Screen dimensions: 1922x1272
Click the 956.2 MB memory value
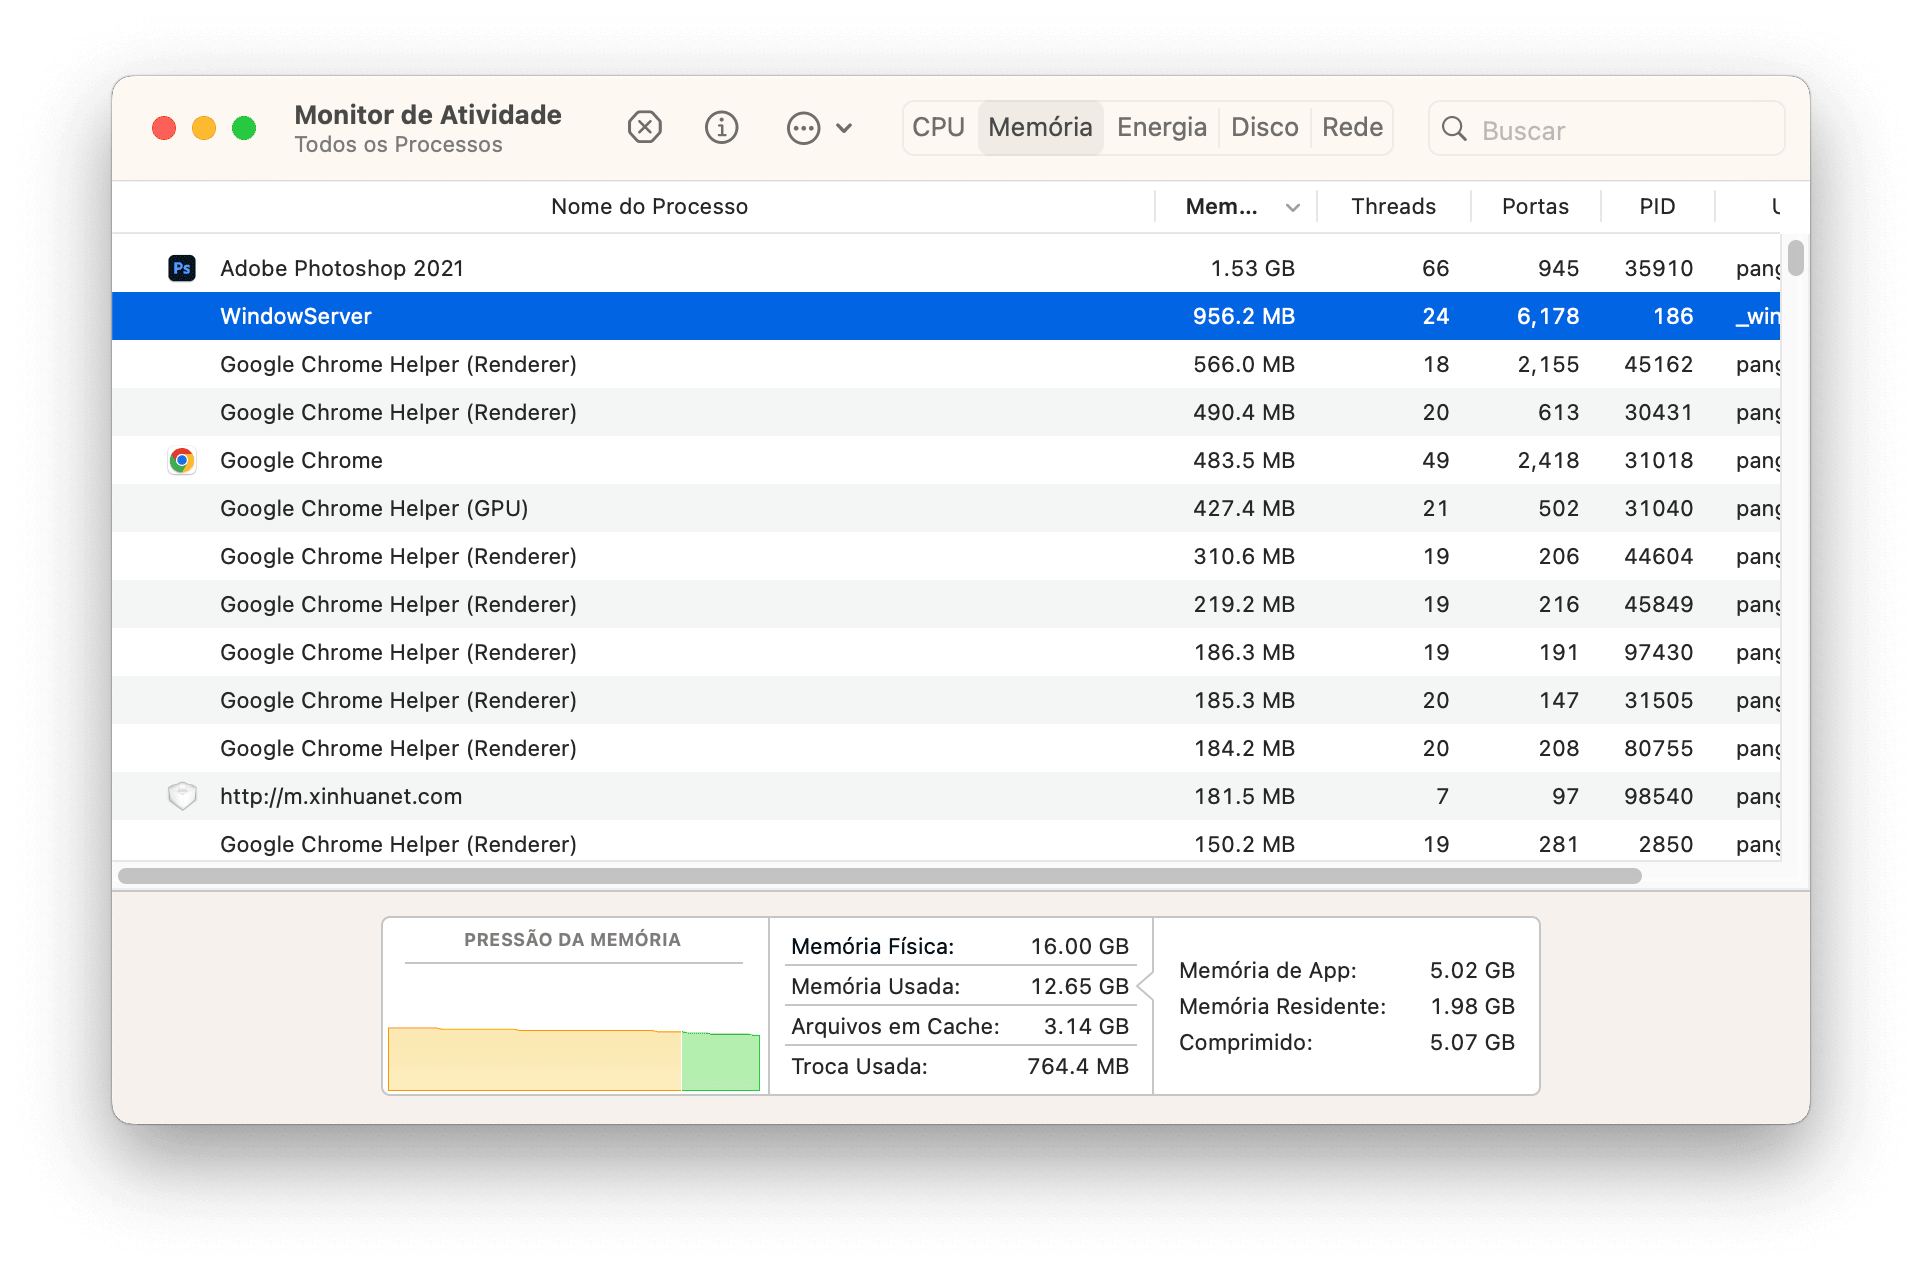point(1243,316)
